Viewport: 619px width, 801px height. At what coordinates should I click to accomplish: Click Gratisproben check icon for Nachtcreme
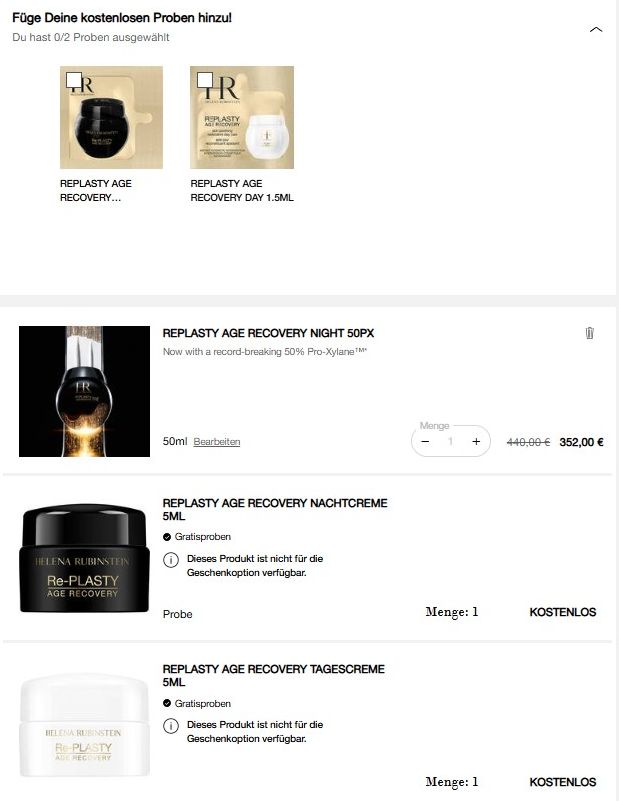166,537
